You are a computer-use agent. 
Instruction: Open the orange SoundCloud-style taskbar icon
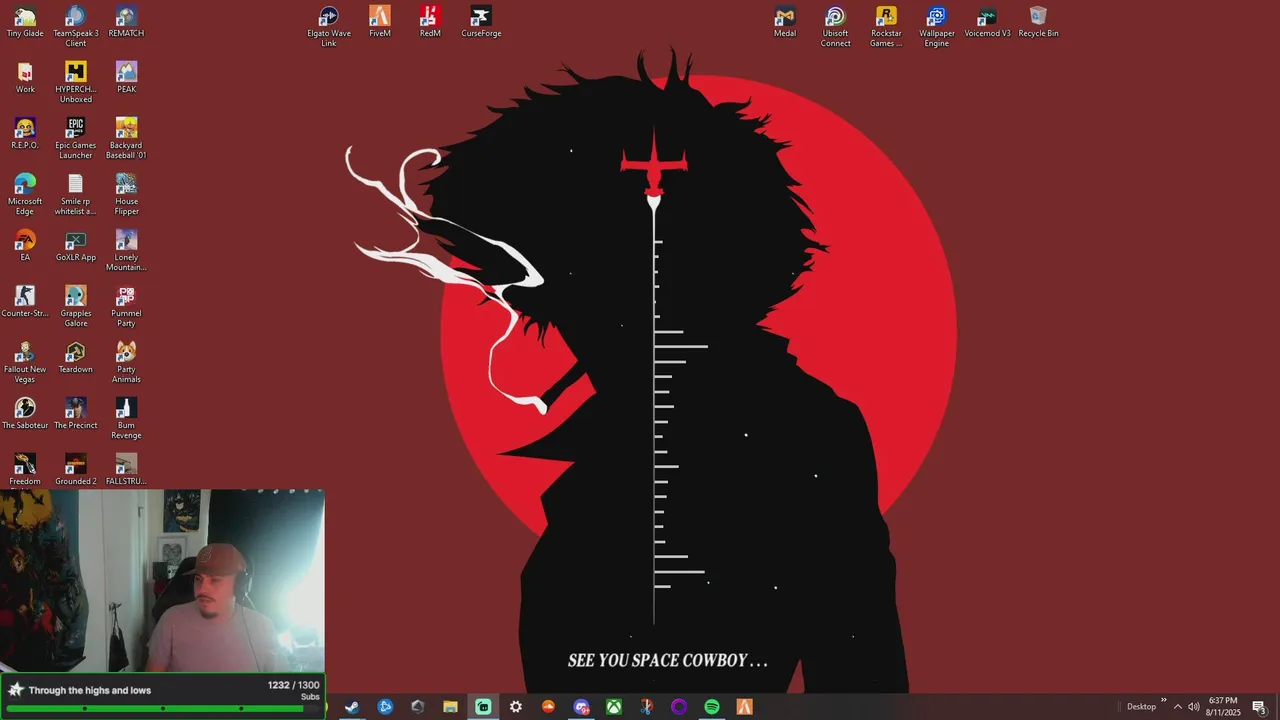(x=548, y=707)
